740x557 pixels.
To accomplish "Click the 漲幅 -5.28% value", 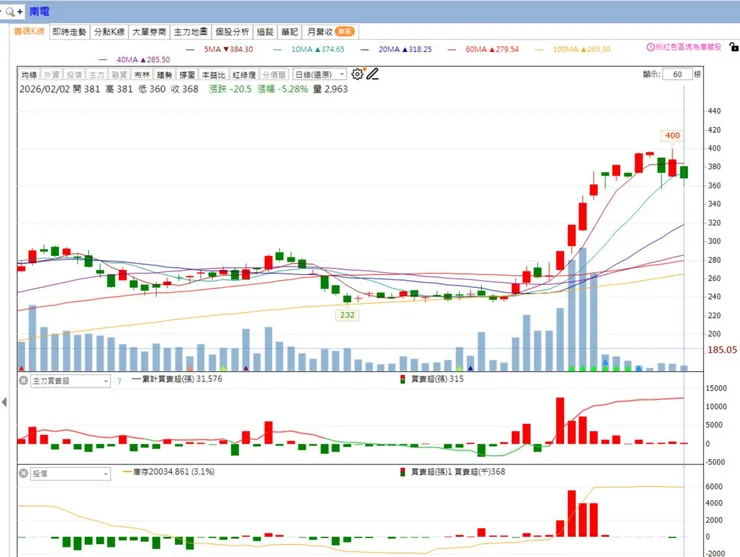I will coord(283,89).
